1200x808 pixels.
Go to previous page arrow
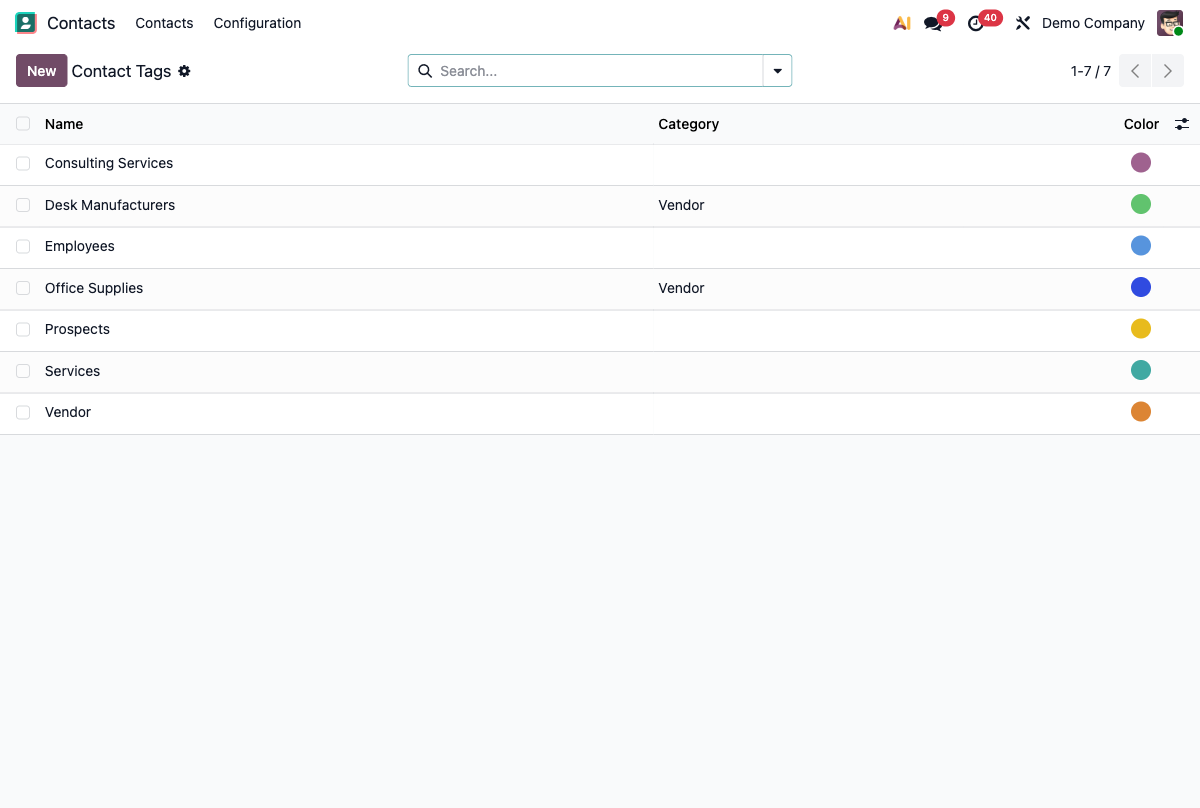click(x=1135, y=71)
